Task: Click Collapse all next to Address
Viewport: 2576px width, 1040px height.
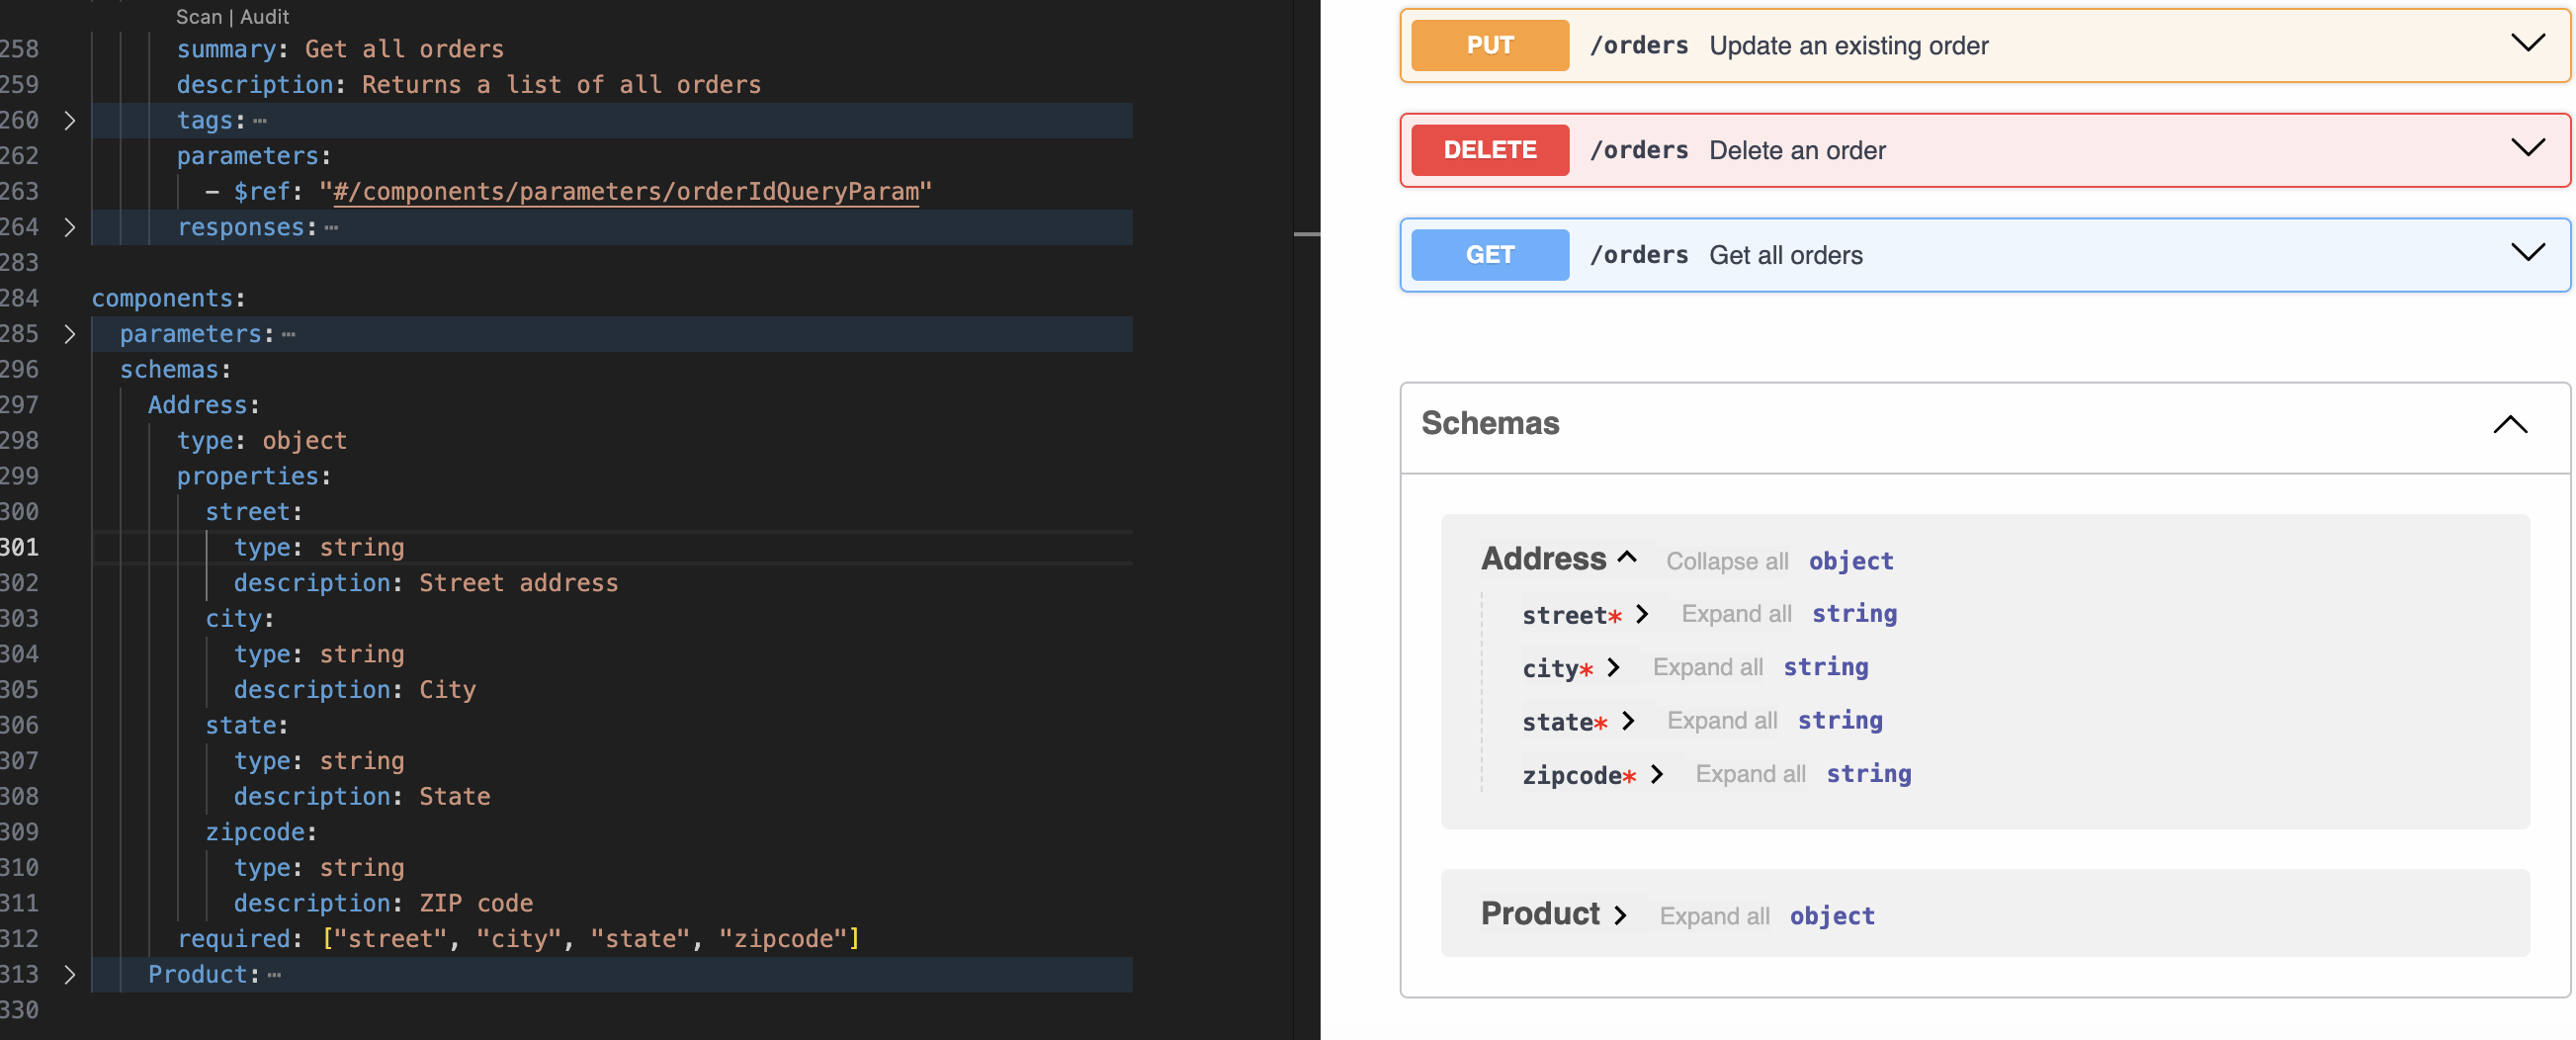Action: [1727, 561]
